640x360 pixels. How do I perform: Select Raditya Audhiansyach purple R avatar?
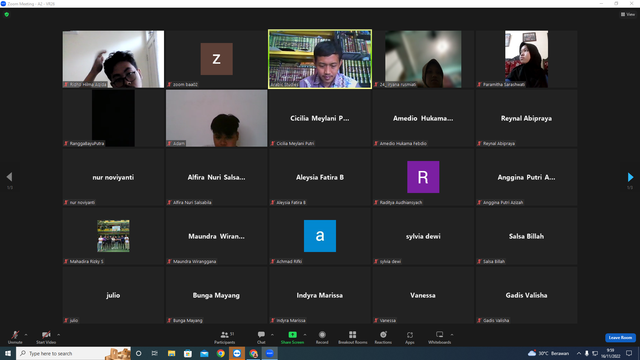pos(423,177)
